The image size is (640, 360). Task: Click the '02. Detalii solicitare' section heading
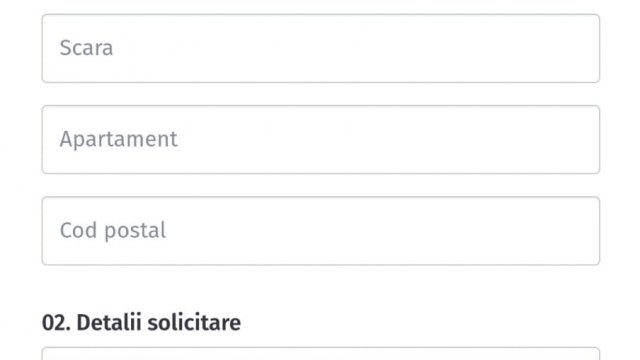click(141, 322)
